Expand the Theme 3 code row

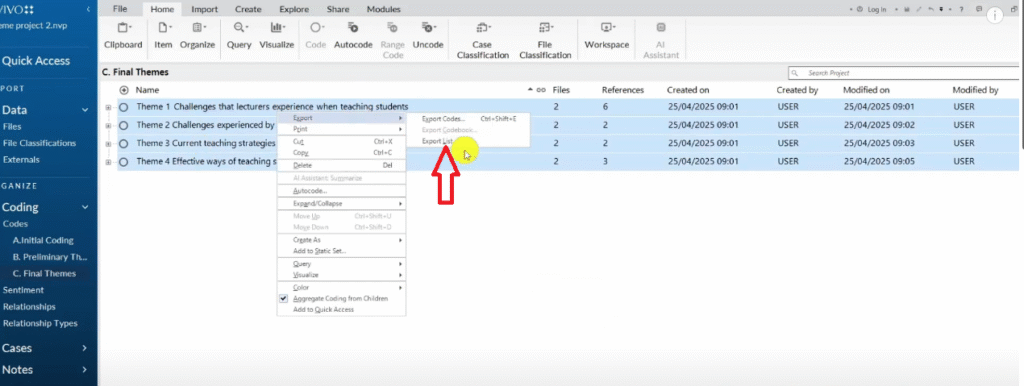coord(108,143)
